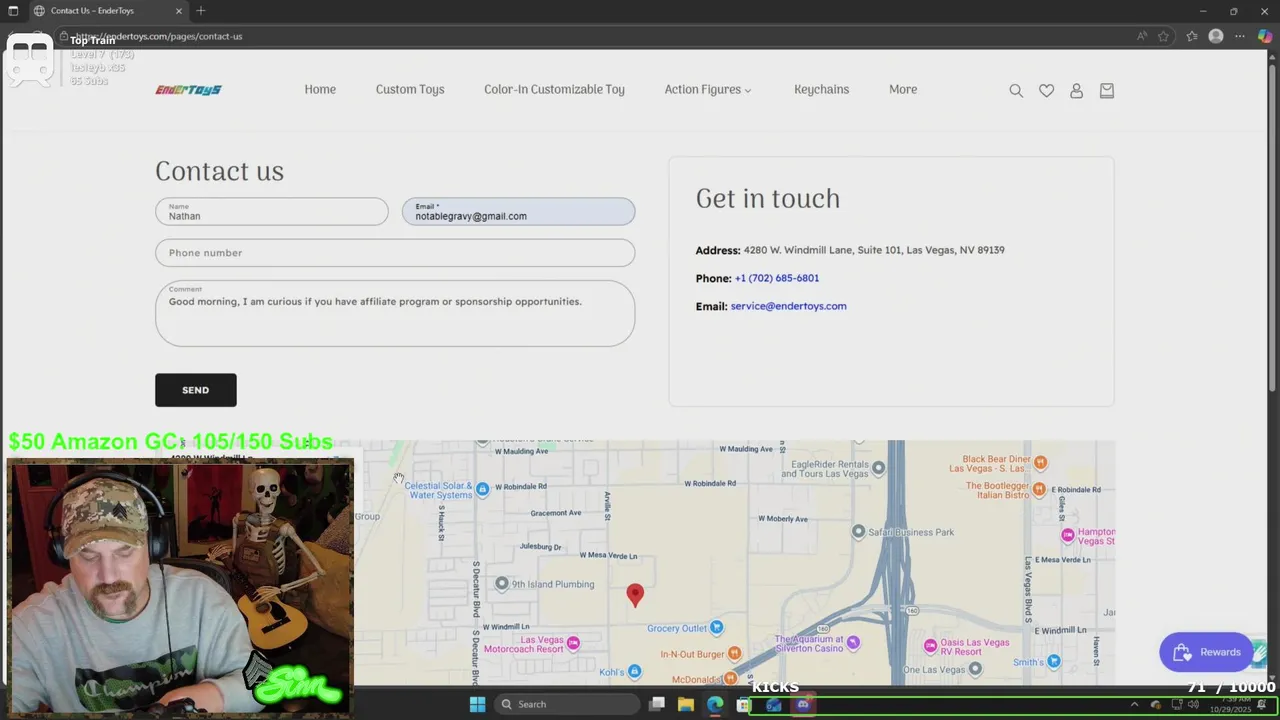Click the Windows taskbar Search box
Viewport: 1280px width, 720px height.
(567, 704)
